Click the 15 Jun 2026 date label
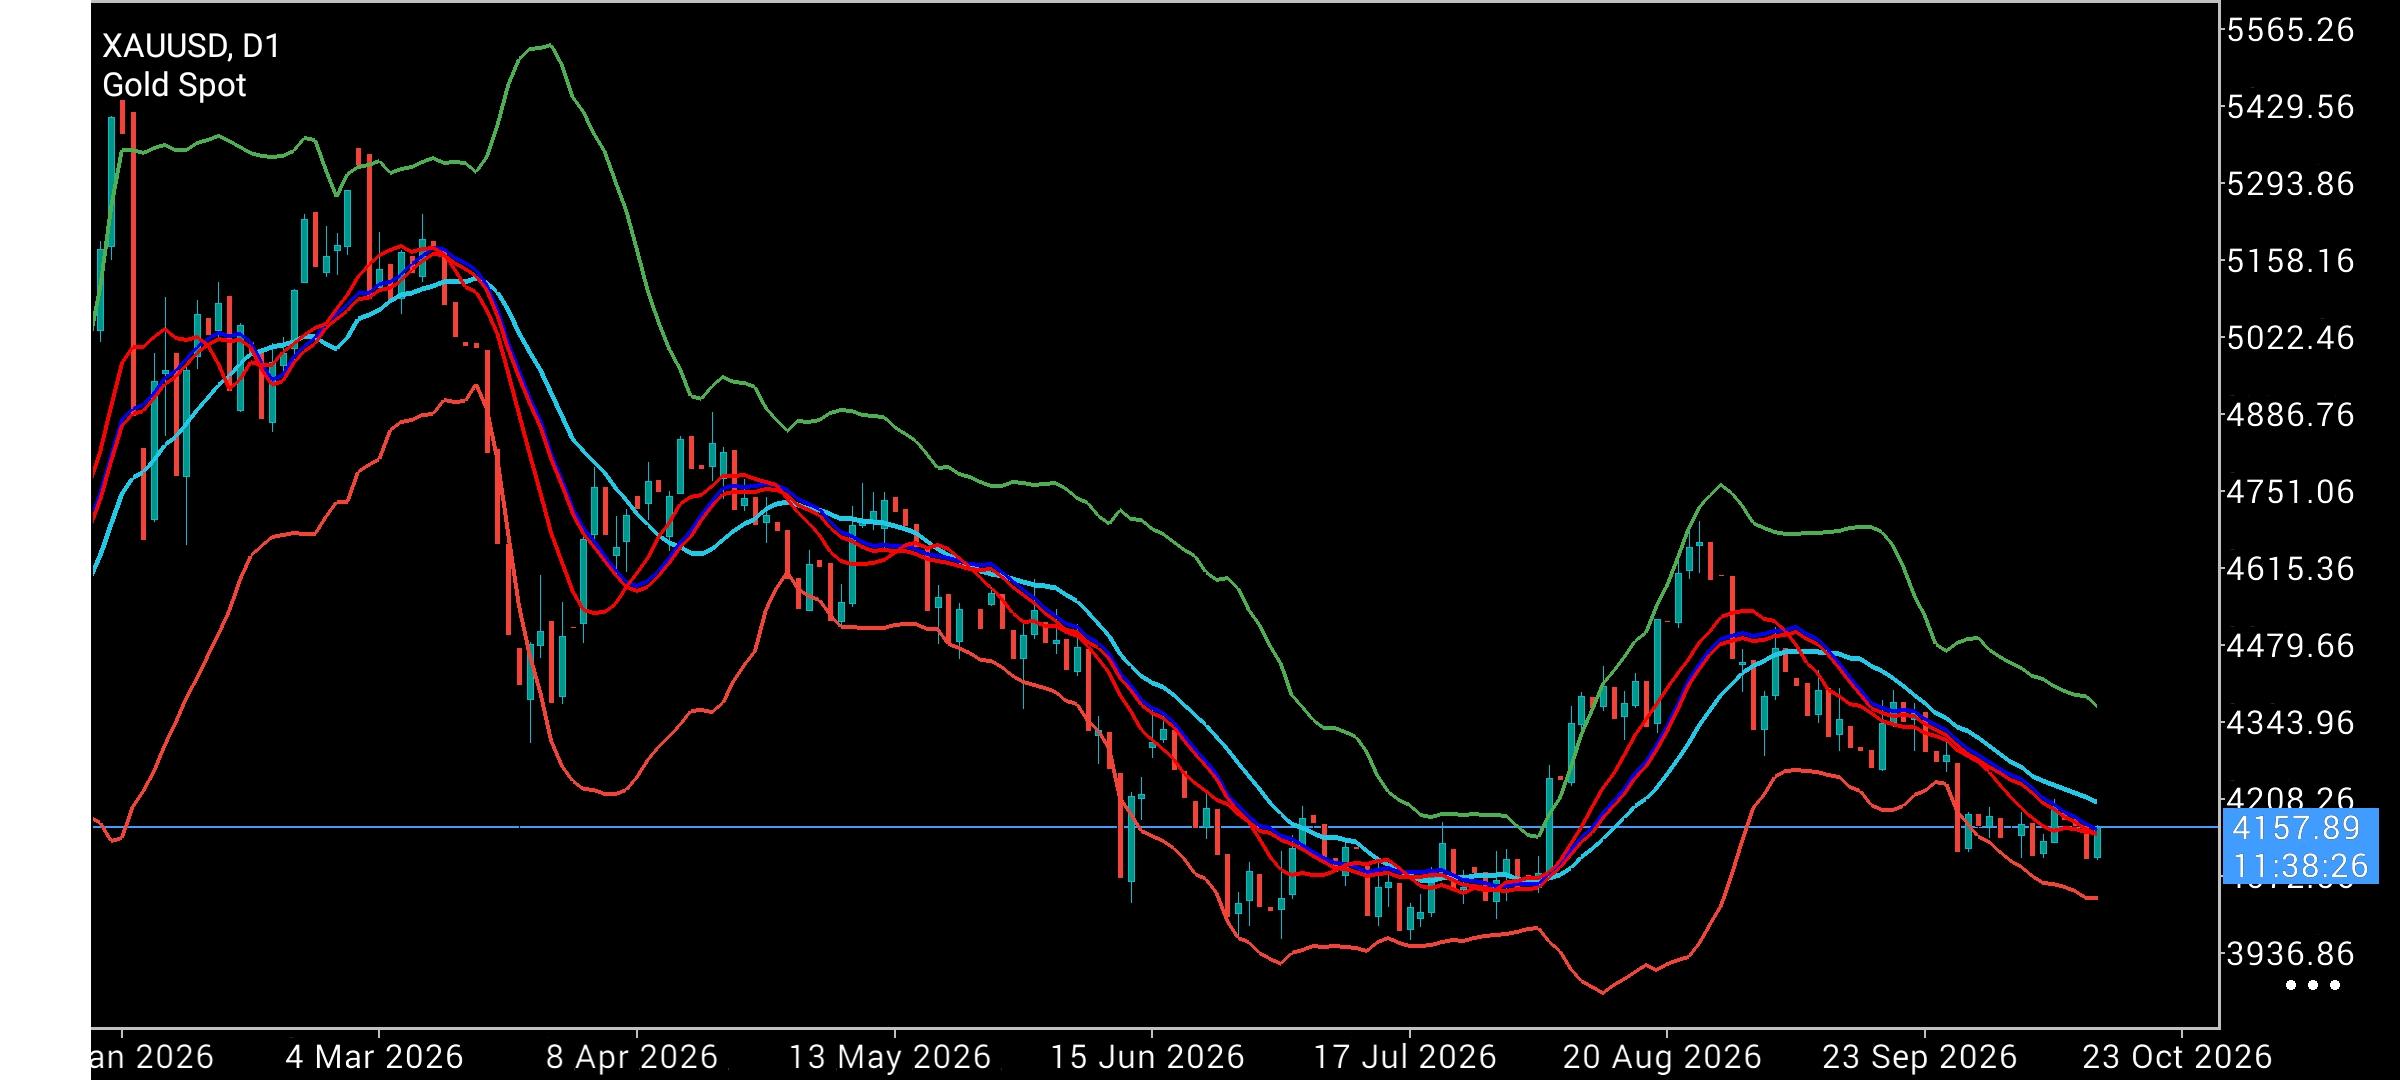 coord(1148,1057)
